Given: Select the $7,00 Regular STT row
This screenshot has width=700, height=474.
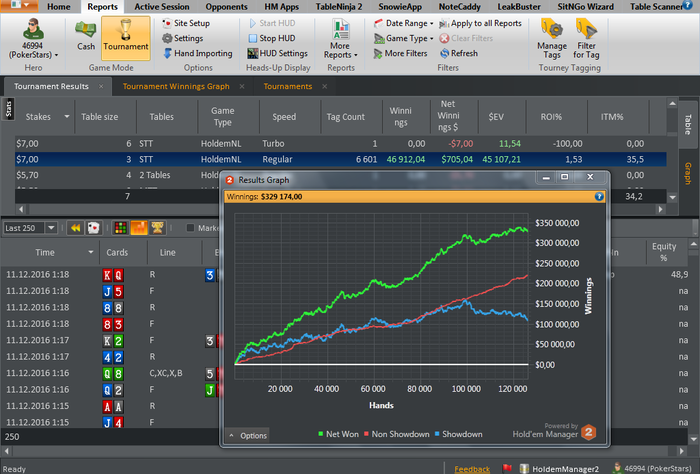Looking at the screenshot, I should coord(341,159).
